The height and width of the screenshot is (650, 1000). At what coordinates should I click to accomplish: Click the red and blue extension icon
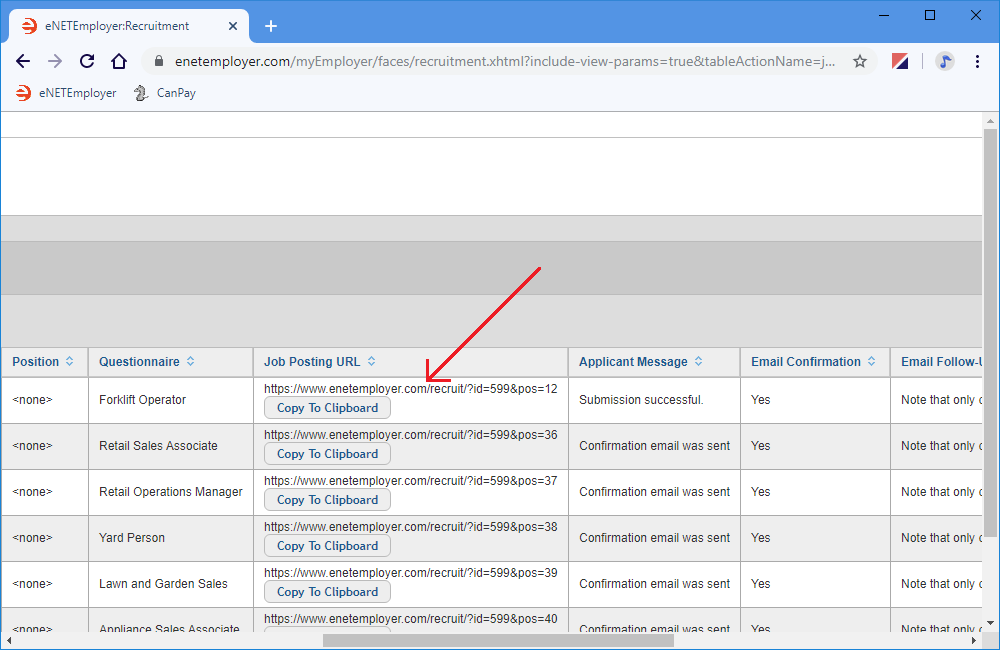[900, 61]
